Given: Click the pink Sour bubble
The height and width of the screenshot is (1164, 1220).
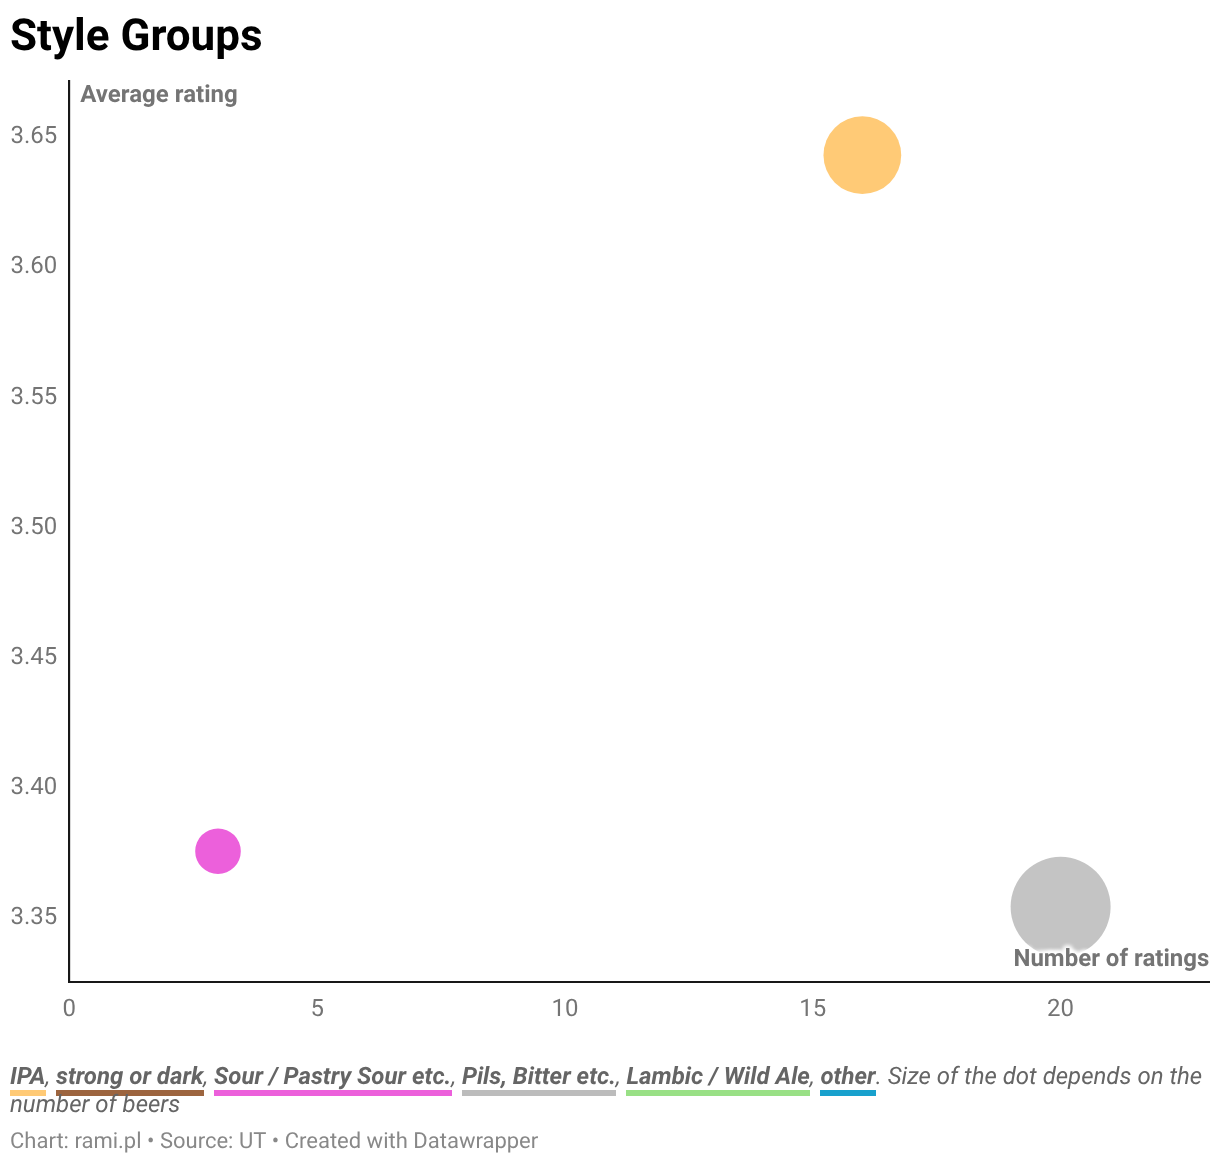Looking at the screenshot, I should (218, 851).
